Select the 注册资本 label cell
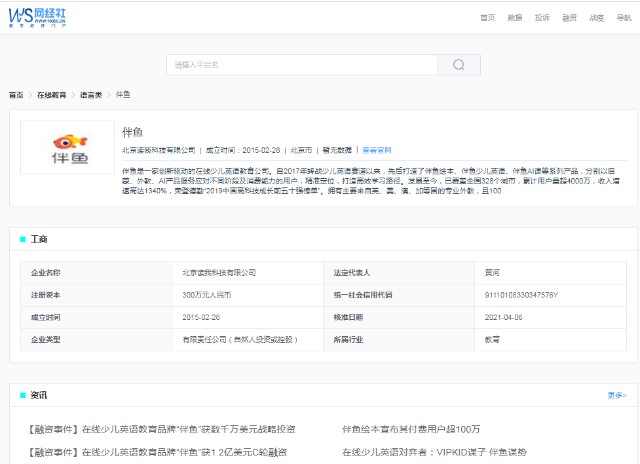Viewport: 640px width, 464px height. [x=96, y=295]
